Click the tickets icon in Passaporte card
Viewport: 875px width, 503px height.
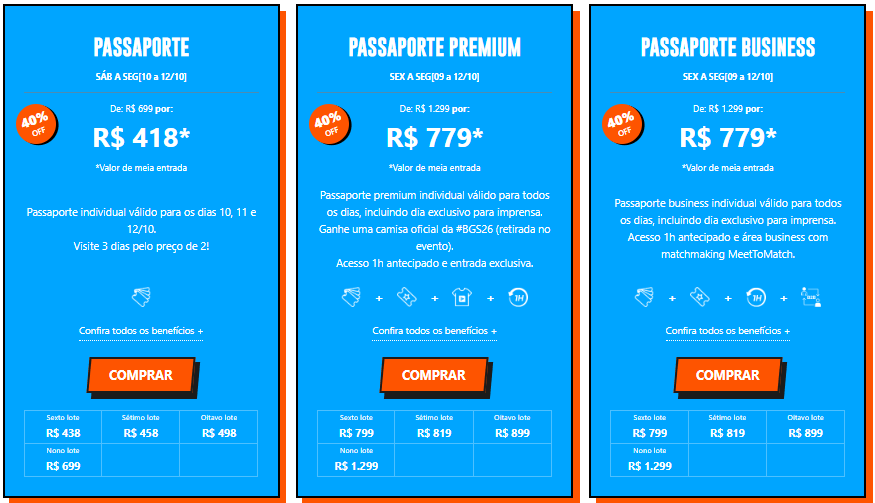click(x=141, y=297)
